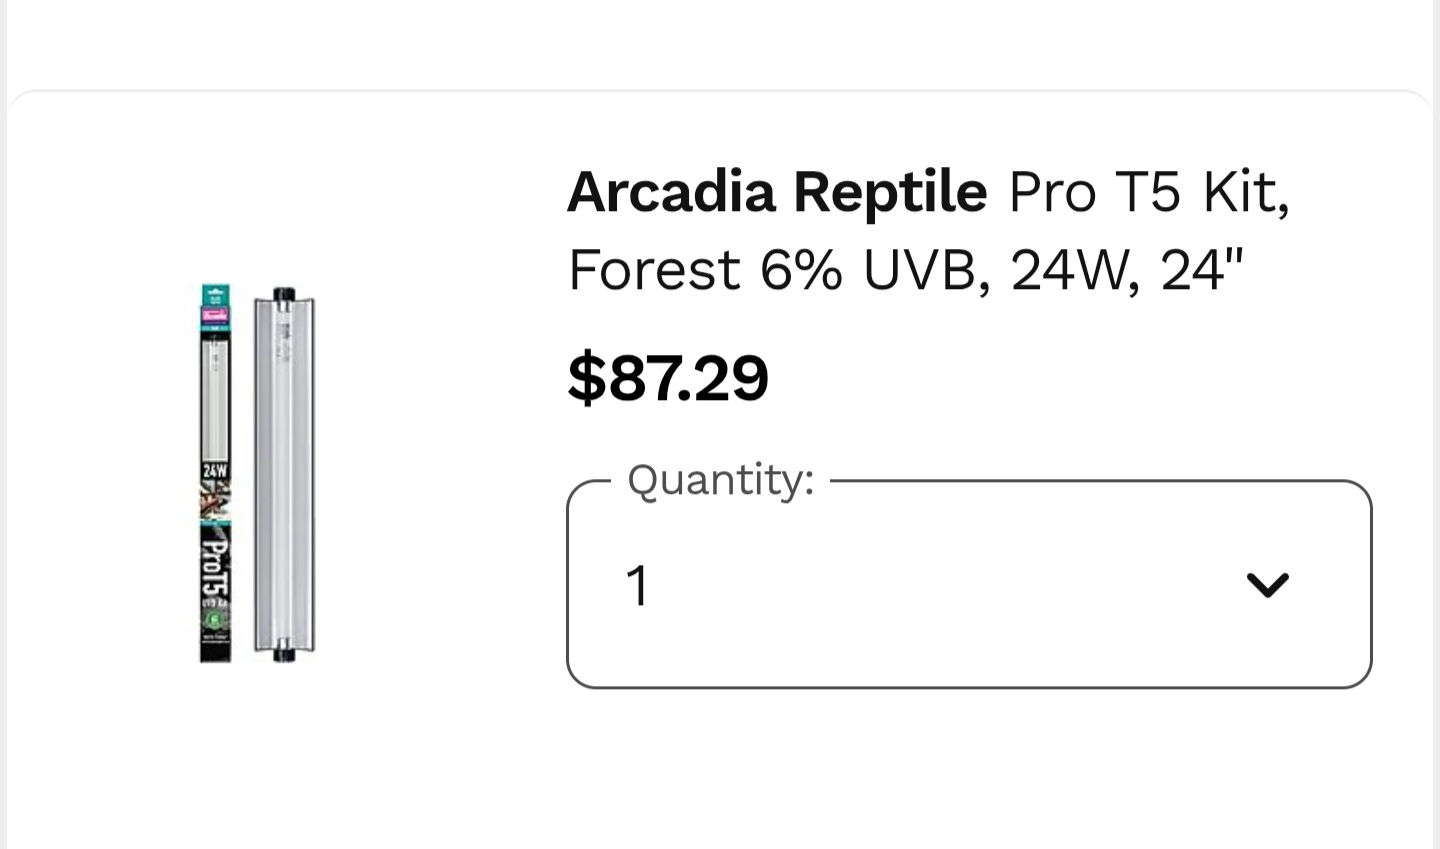Click the teal top of the packaging
The image size is (1440, 849).
tap(215, 294)
